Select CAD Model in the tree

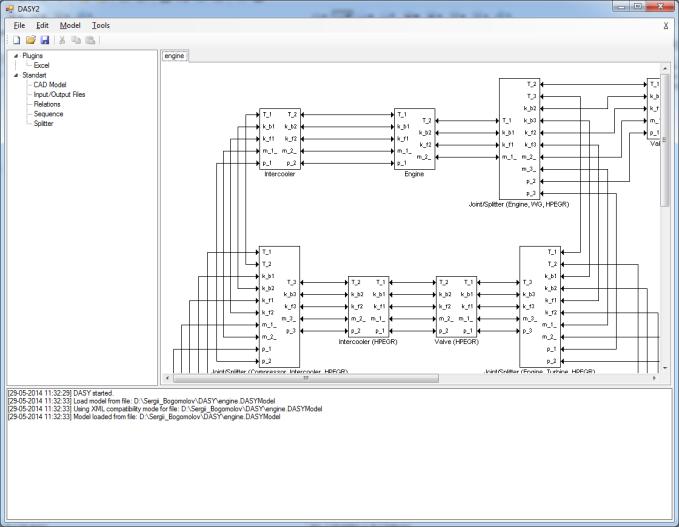pyautogui.click(x=50, y=84)
